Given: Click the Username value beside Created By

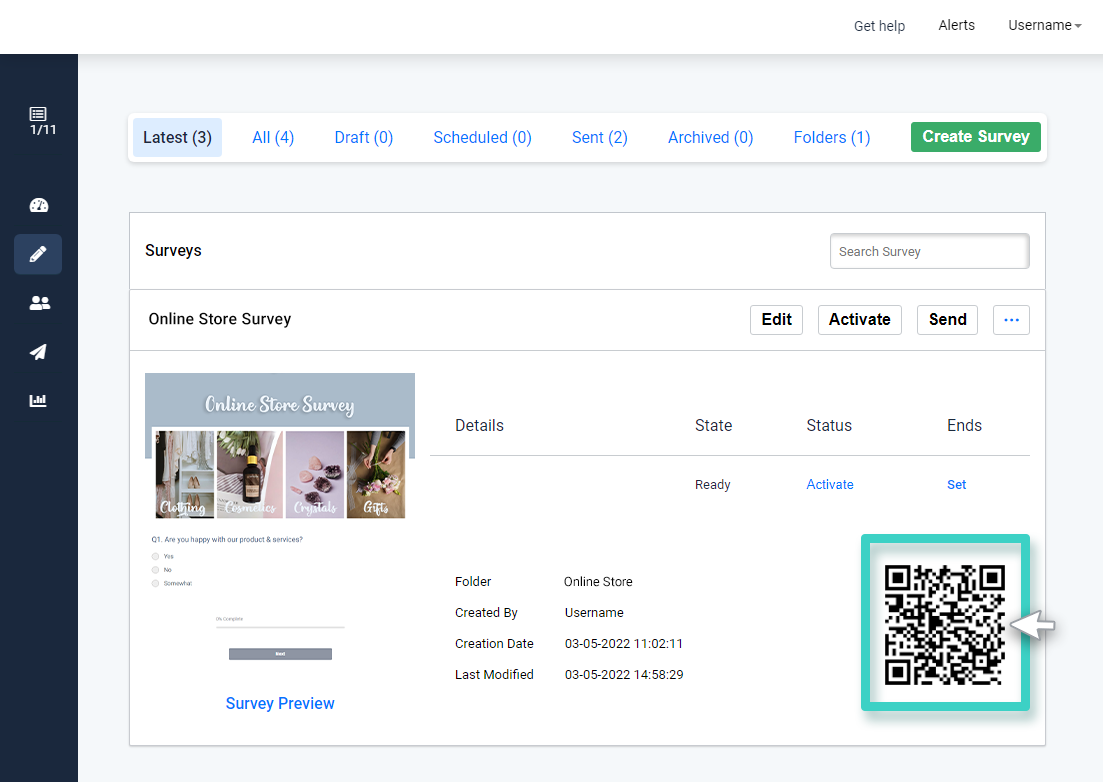Looking at the screenshot, I should click(x=594, y=613).
